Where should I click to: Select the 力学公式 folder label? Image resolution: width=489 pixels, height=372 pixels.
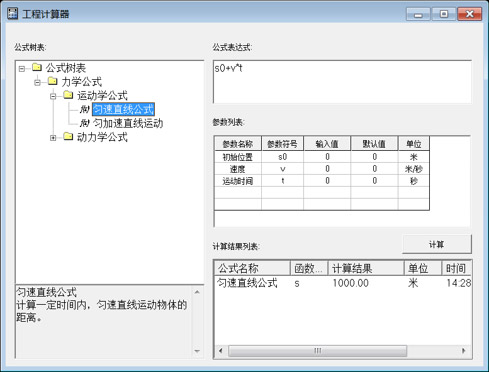pyautogui.click(x=82, y=82)
